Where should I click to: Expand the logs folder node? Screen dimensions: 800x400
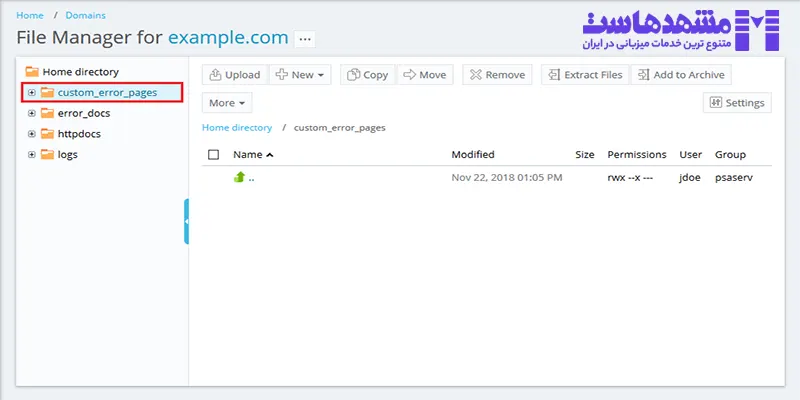tap(32, 155)
